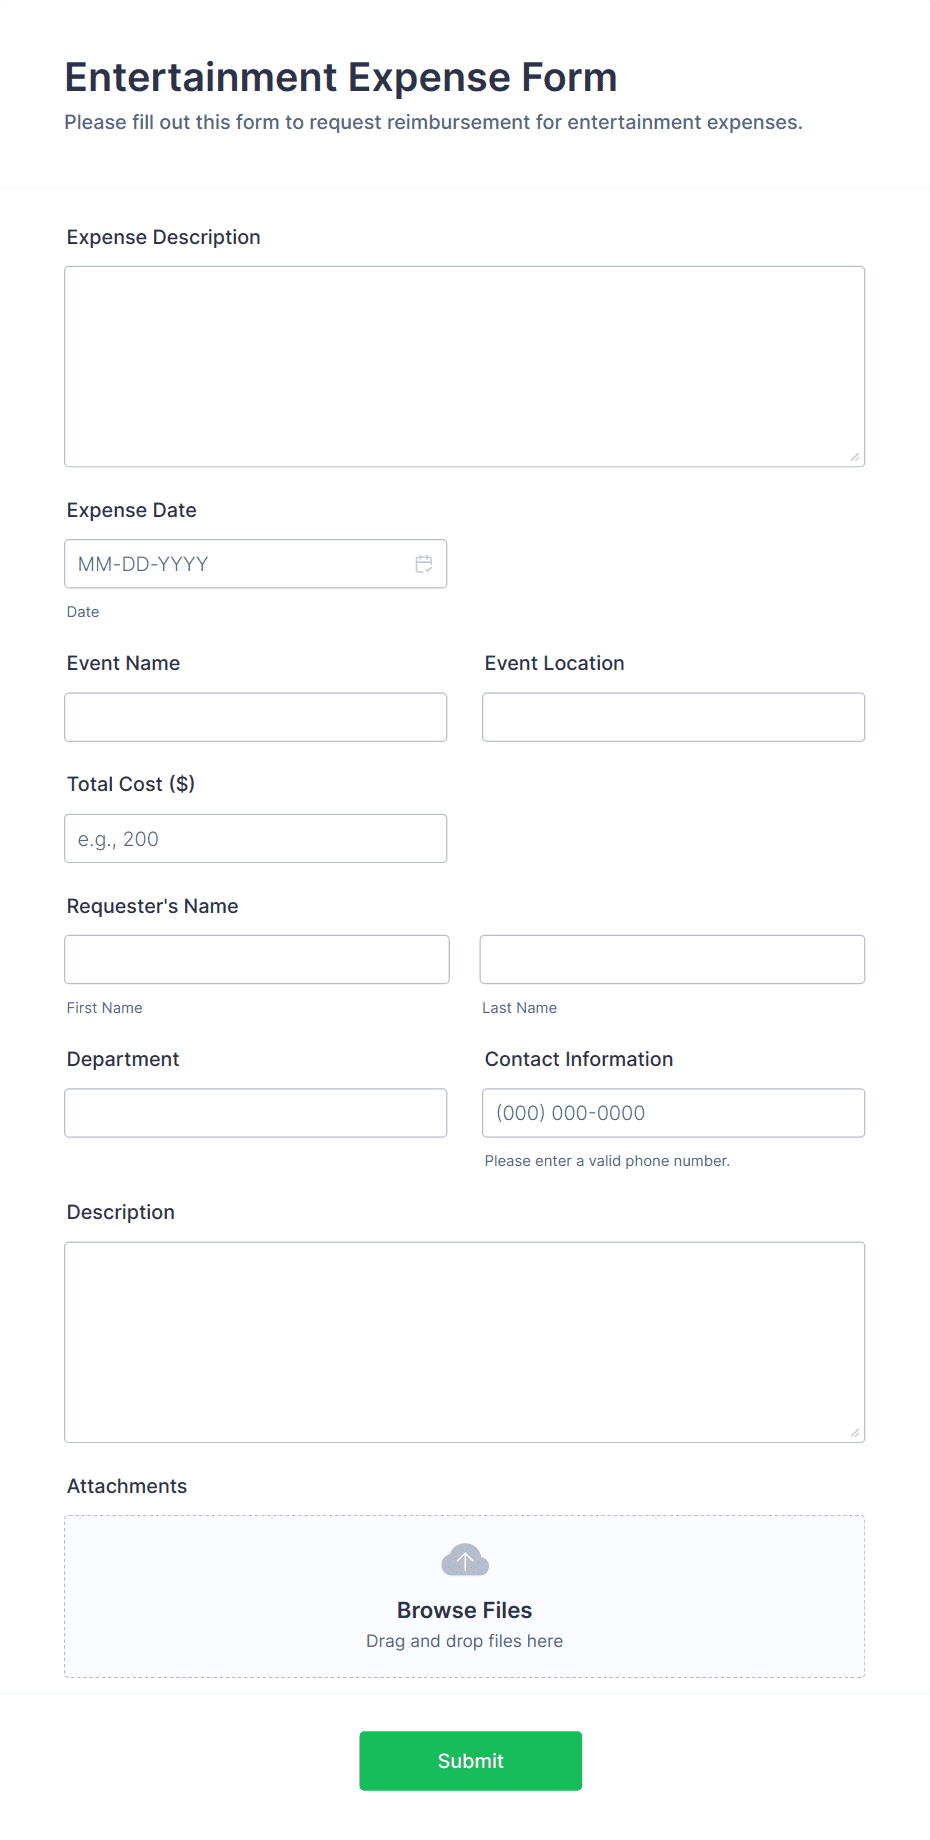Open the calendar icon for Expense Date
This screenshot has height=1840, width=930.
coord(424,563)
